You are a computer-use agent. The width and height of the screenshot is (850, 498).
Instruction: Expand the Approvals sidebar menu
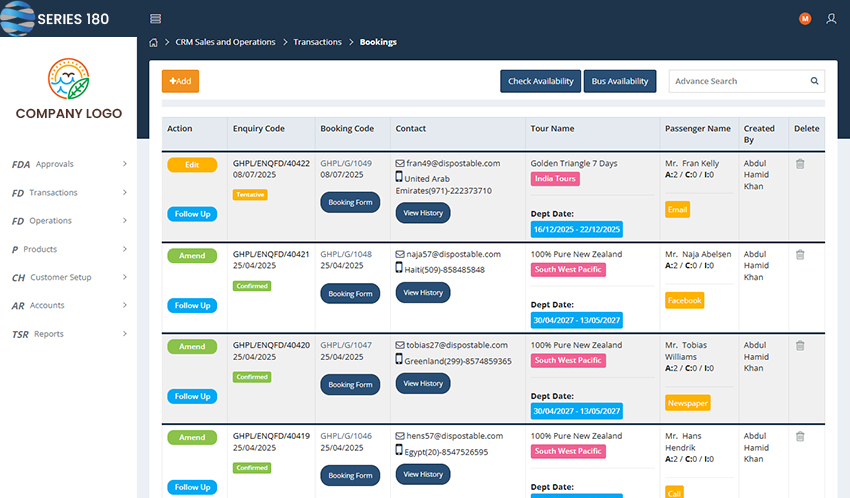68,164
